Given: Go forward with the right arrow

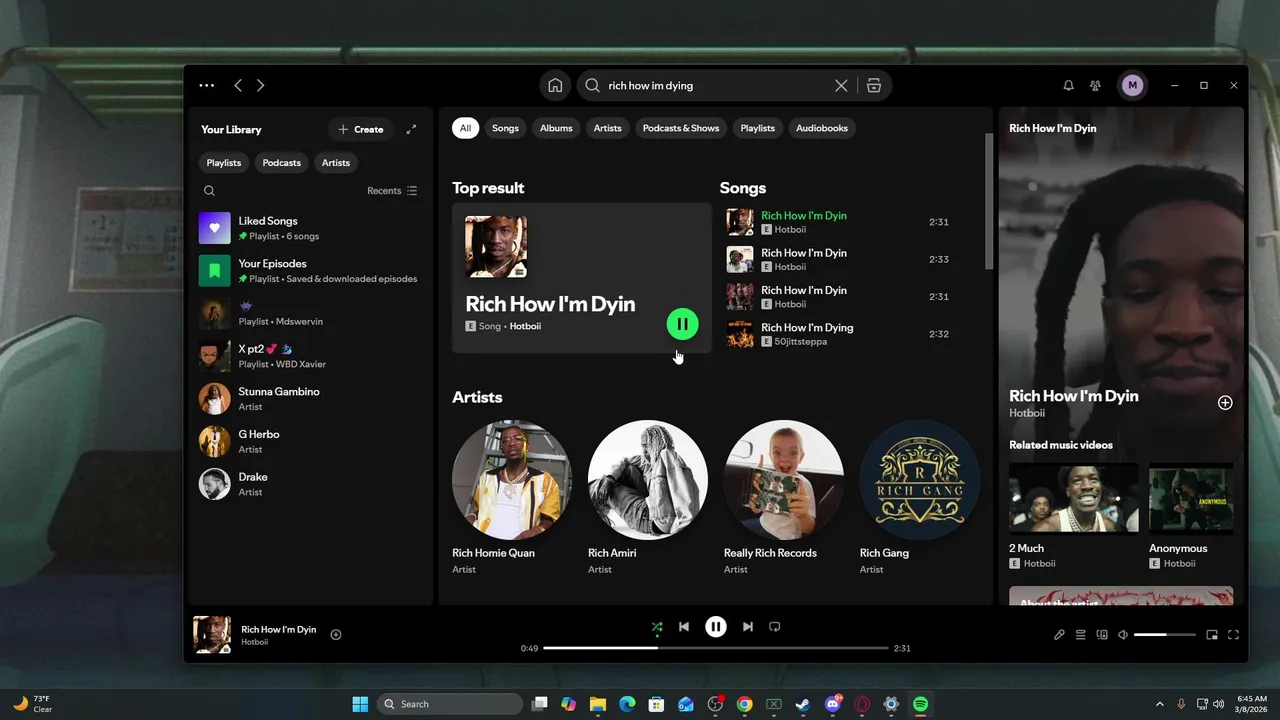Looking at the screenshot, I should [260, 86].
